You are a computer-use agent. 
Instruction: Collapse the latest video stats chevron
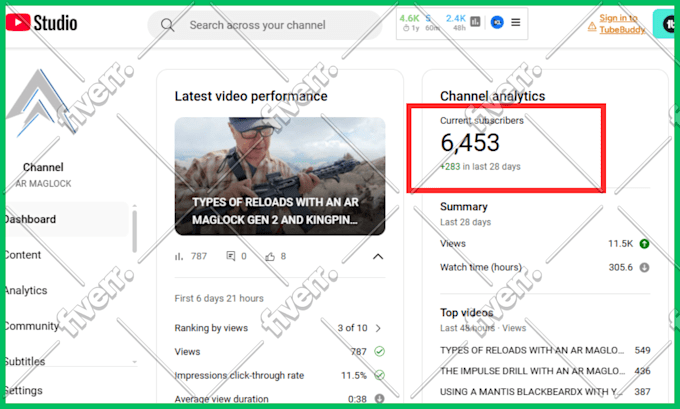[x=378, y=256]
